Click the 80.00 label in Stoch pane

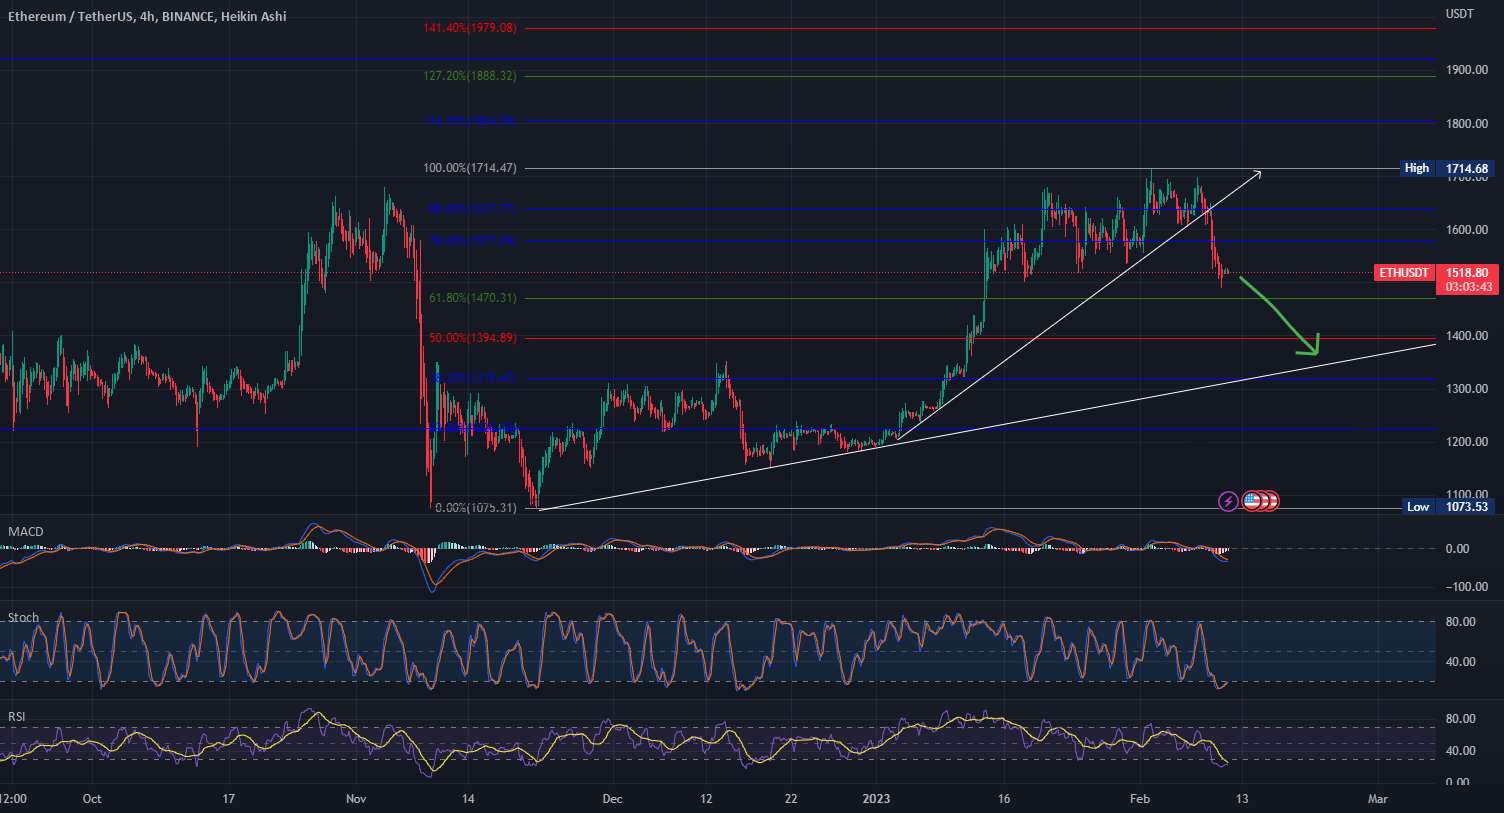pos(1461,622)
